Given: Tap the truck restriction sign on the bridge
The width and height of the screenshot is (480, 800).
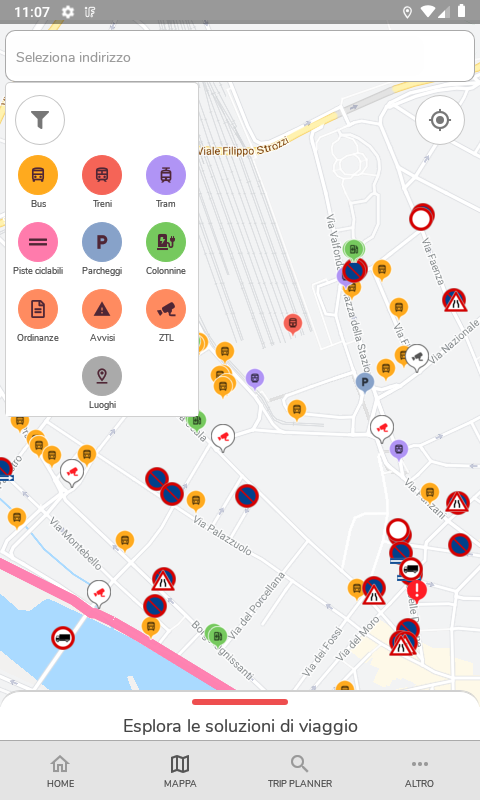Looking at the screenshot, I should pyautogui.click(x=63, y=638).
